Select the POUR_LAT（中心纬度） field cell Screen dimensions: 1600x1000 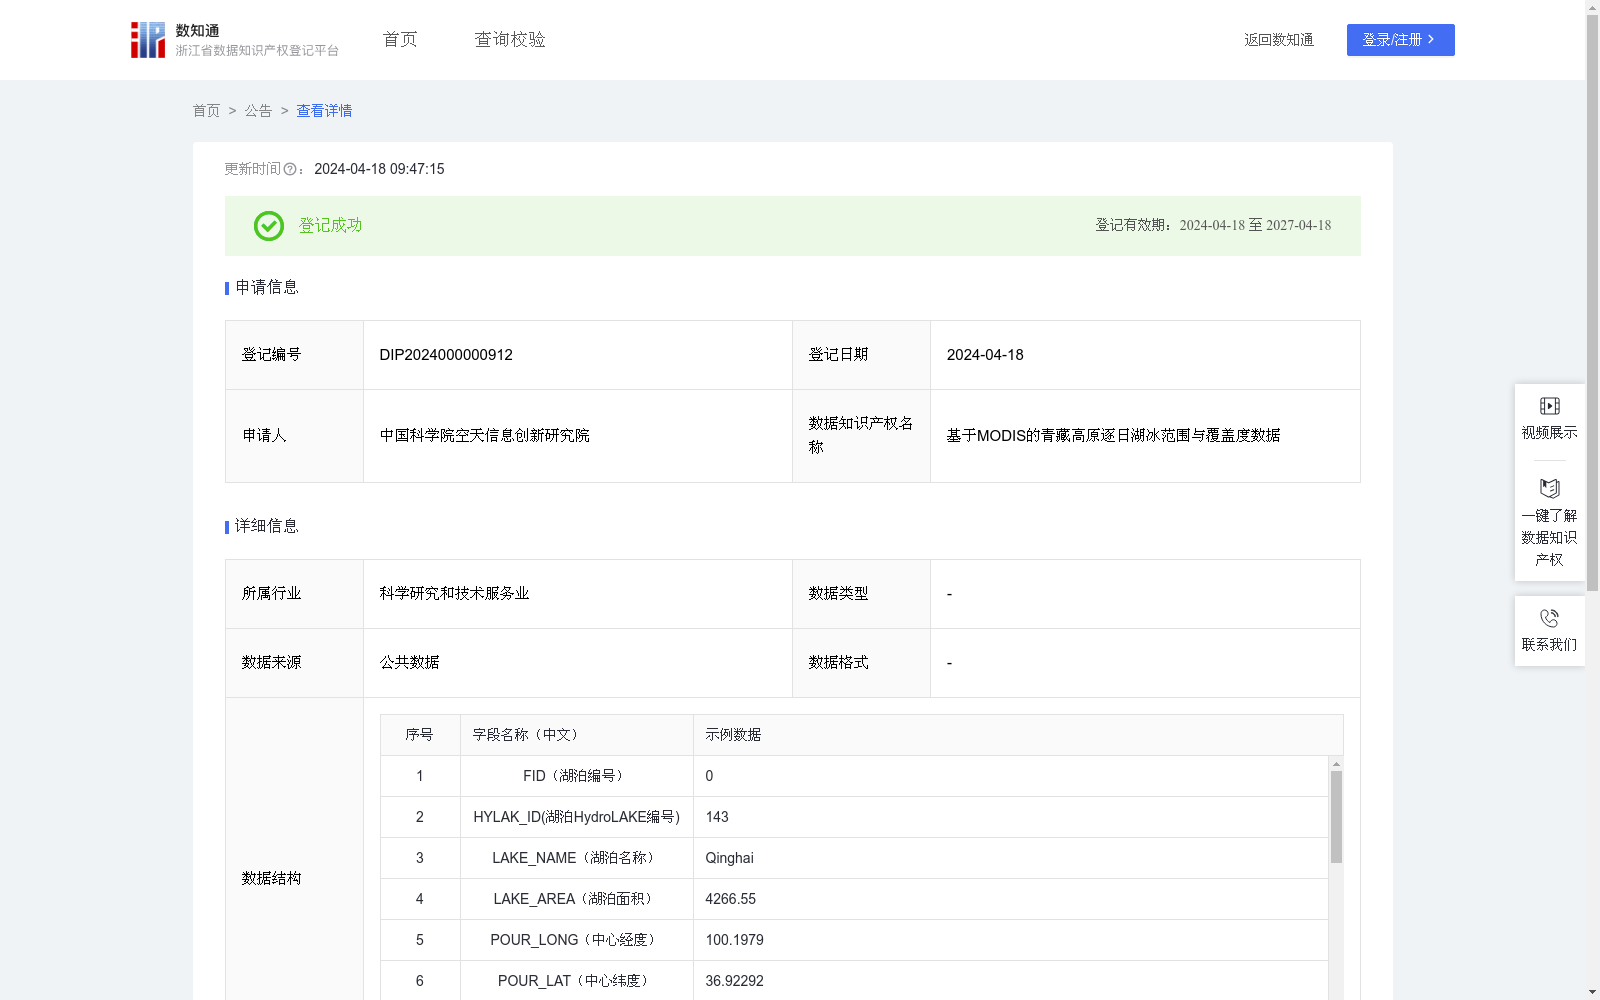(x=577, y=981)
